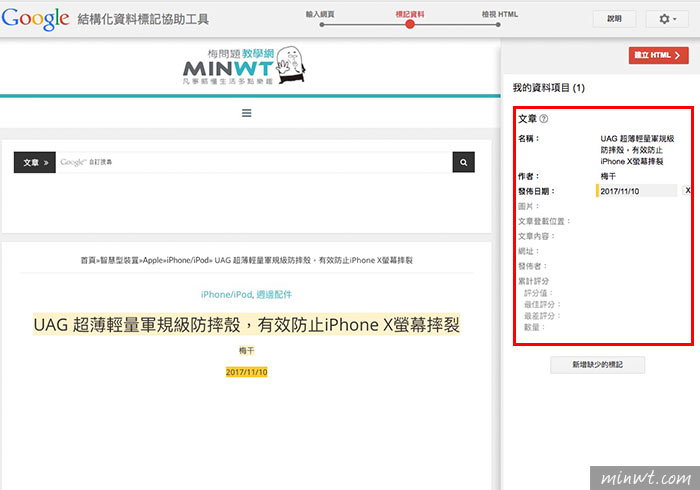Open the hamburger menu icon

pos(246,113)
